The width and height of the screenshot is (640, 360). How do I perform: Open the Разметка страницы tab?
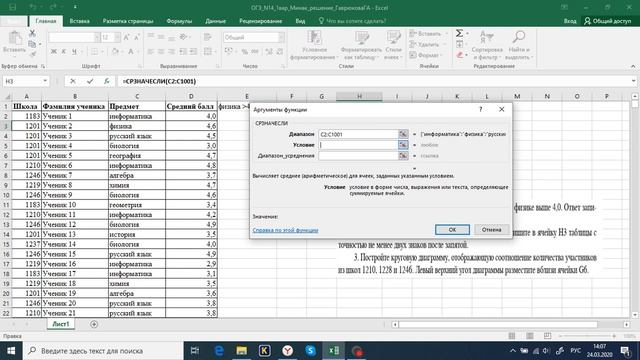tap(128, 21)
